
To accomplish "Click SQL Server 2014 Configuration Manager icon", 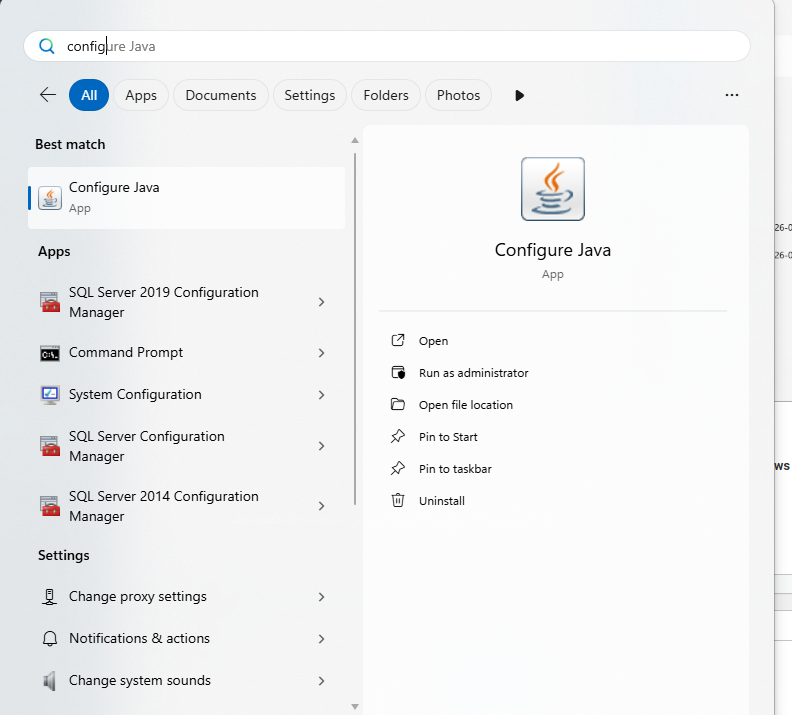I will [x=50, y=506].
